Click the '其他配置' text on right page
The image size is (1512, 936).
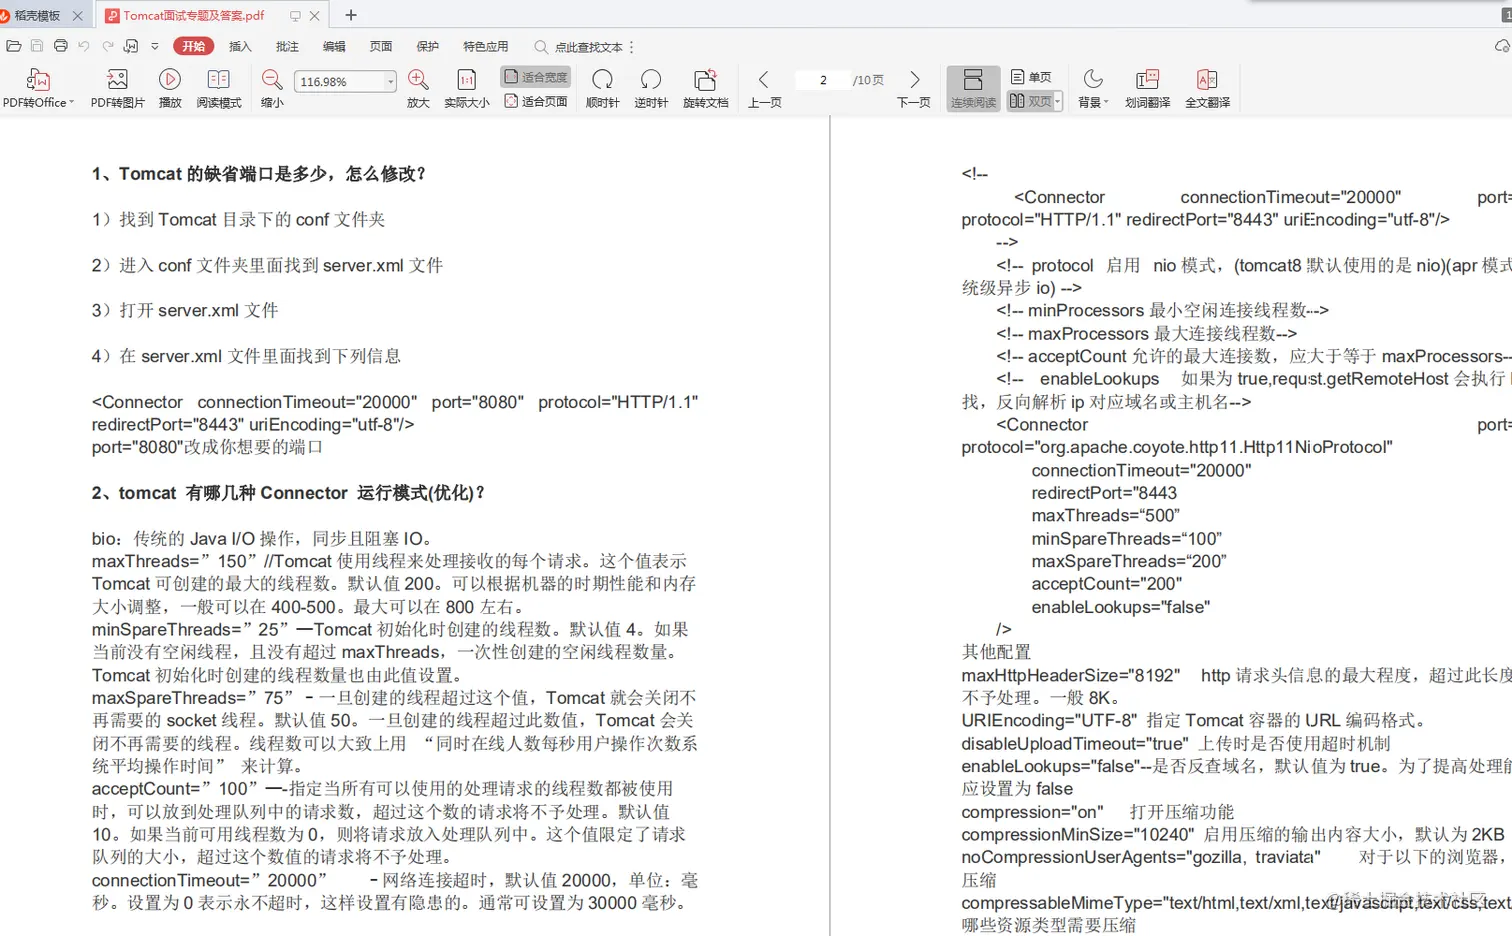coord(996,652)
